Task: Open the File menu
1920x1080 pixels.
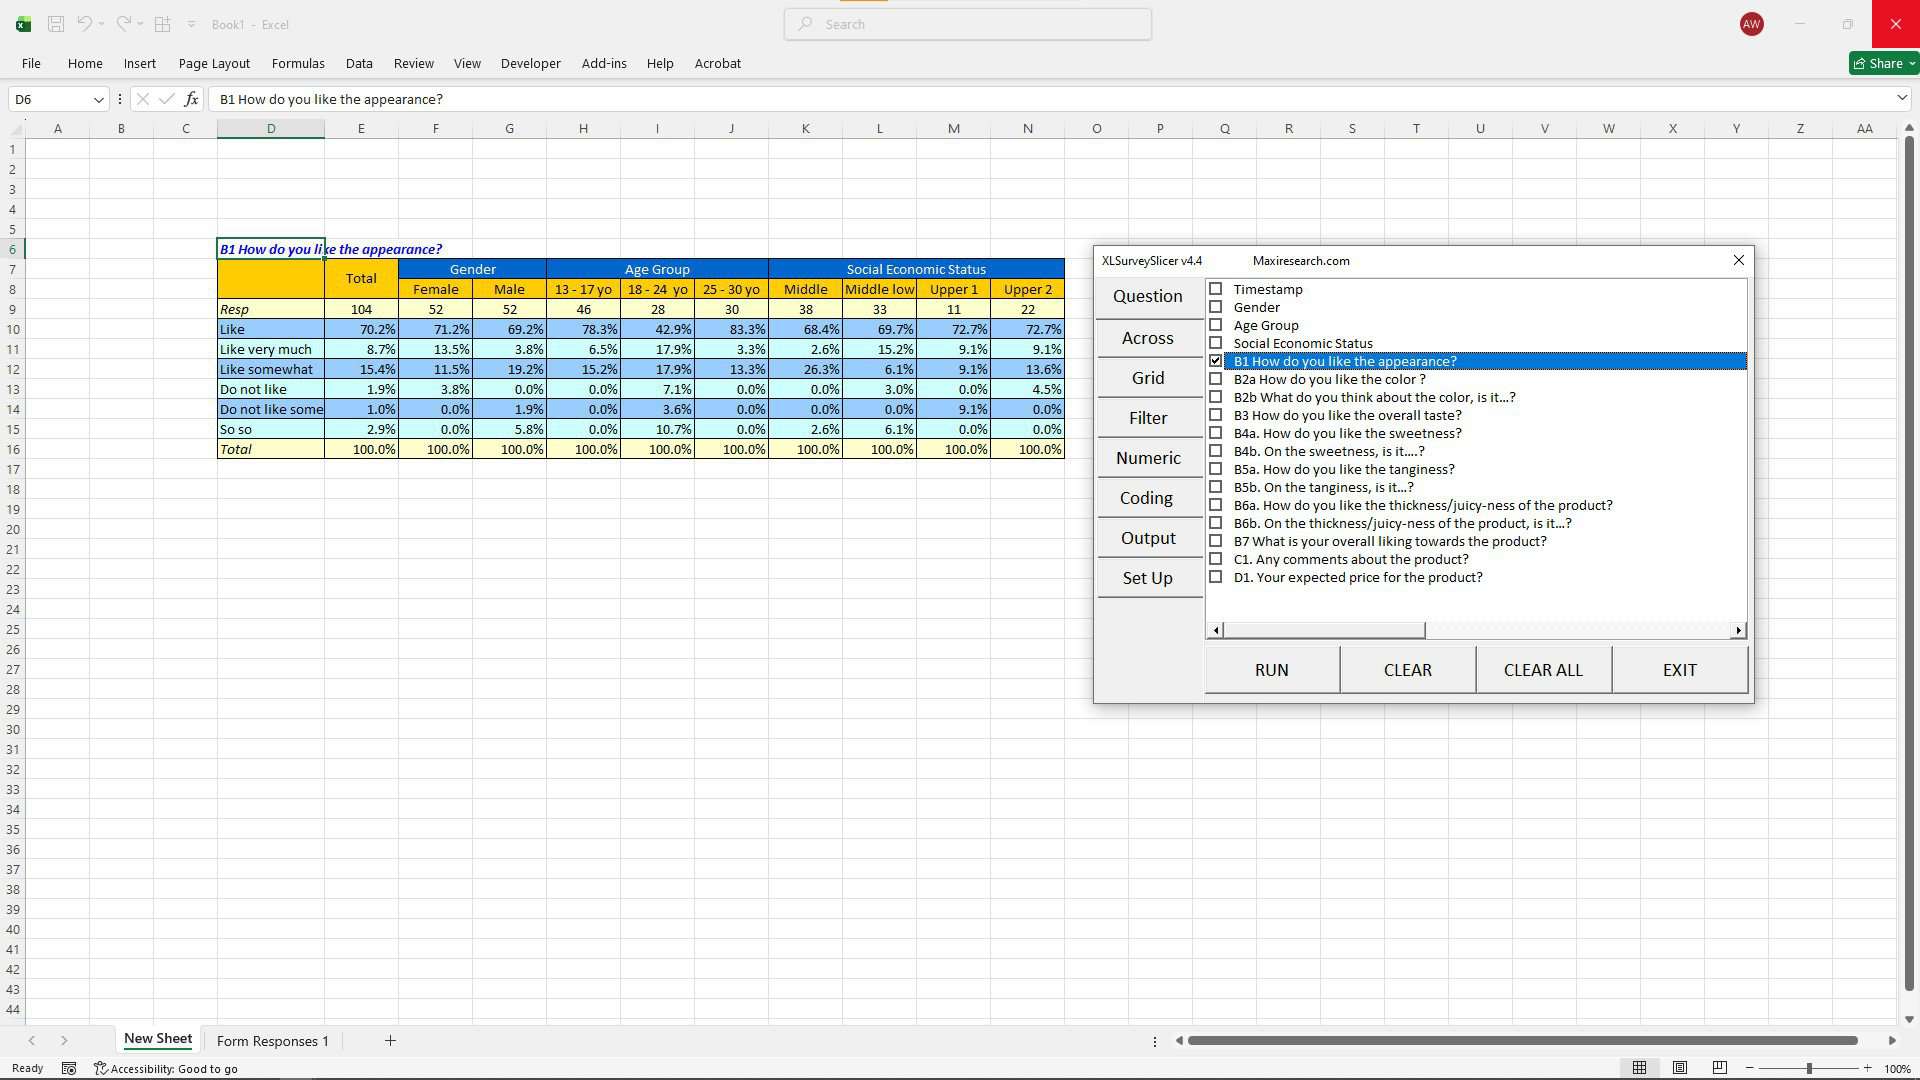Action: click(x=31, y=63)
